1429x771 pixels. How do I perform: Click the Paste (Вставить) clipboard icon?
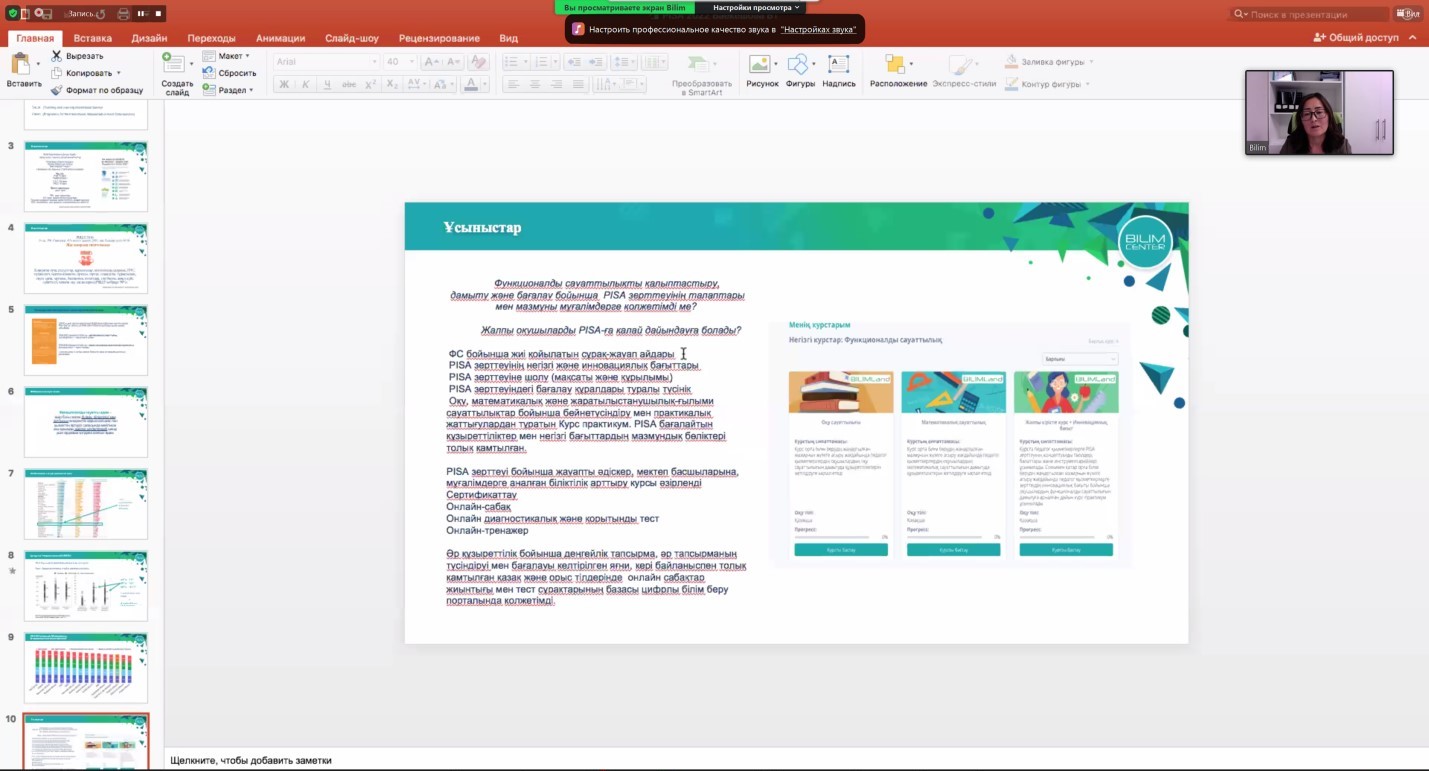point(19,63)
